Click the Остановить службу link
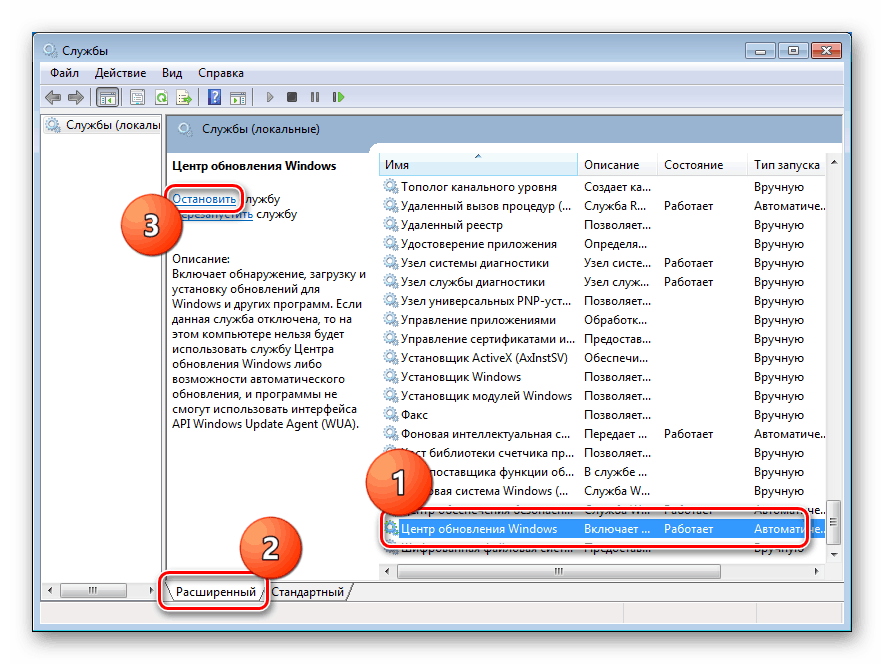 click(x=204, y=199)
